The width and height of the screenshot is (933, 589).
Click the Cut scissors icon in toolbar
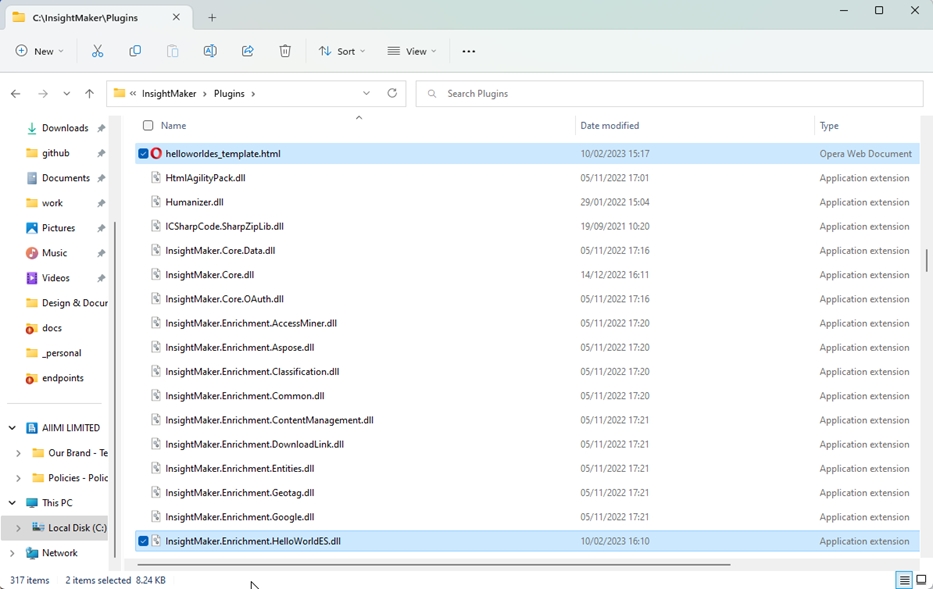tap(97, 51)
